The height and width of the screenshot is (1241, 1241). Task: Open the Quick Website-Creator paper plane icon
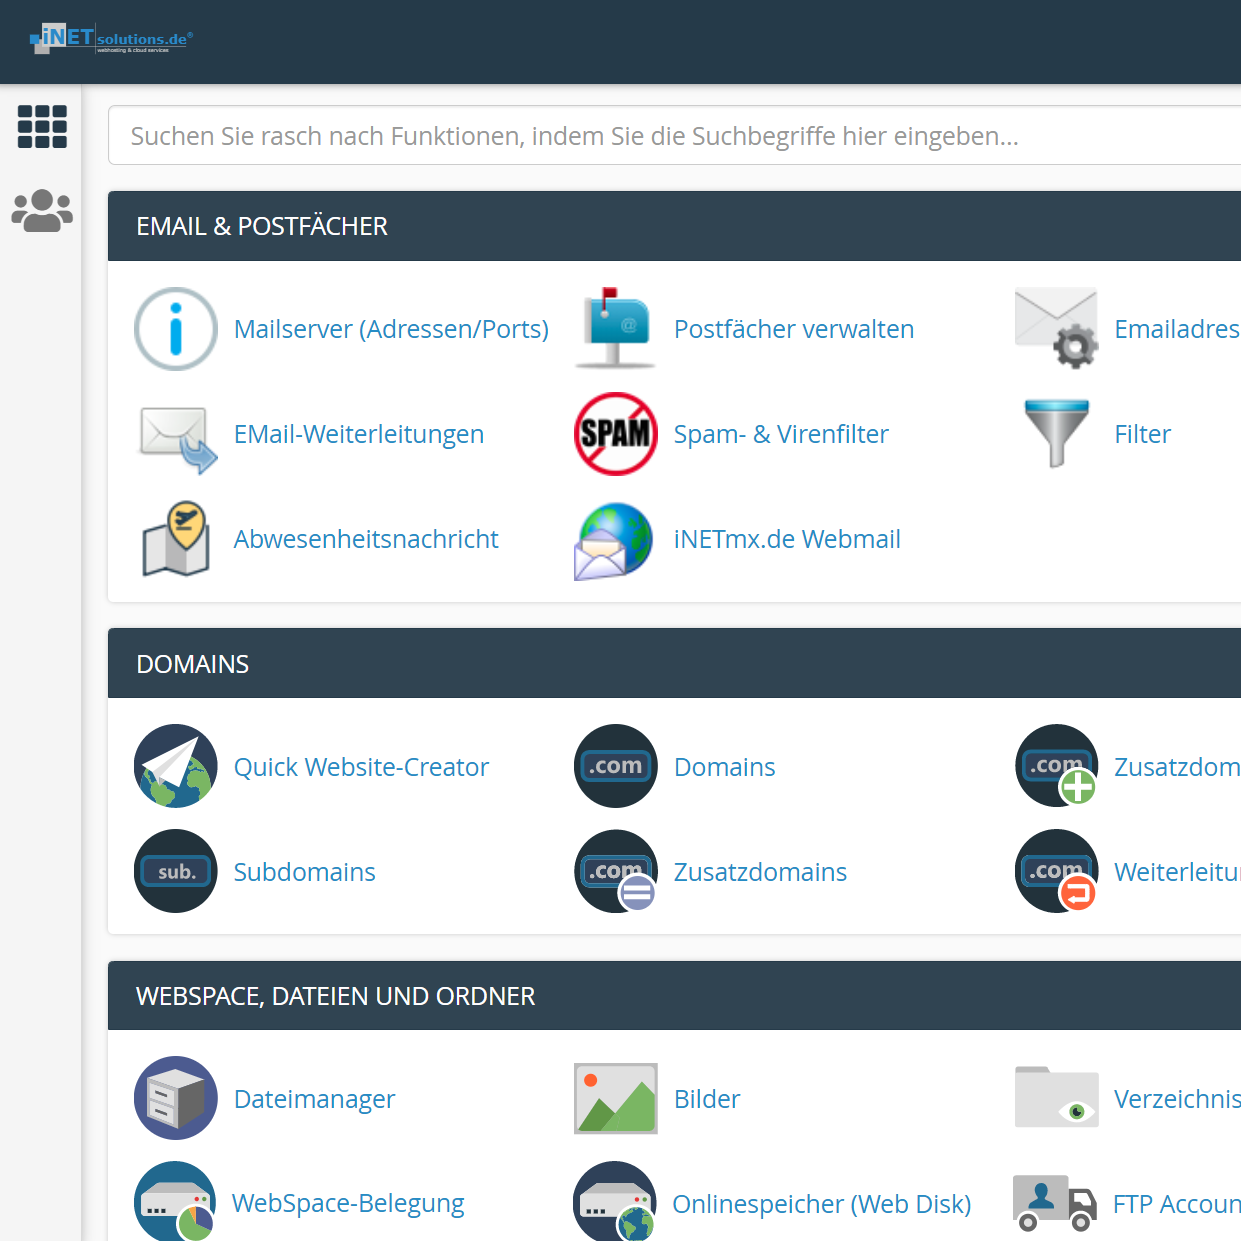[176, 767]
